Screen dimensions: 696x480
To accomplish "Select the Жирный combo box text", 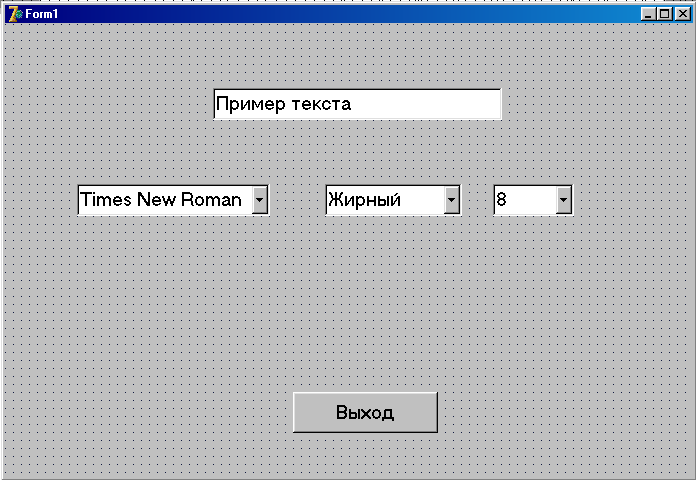I will [x=364, y=200].
